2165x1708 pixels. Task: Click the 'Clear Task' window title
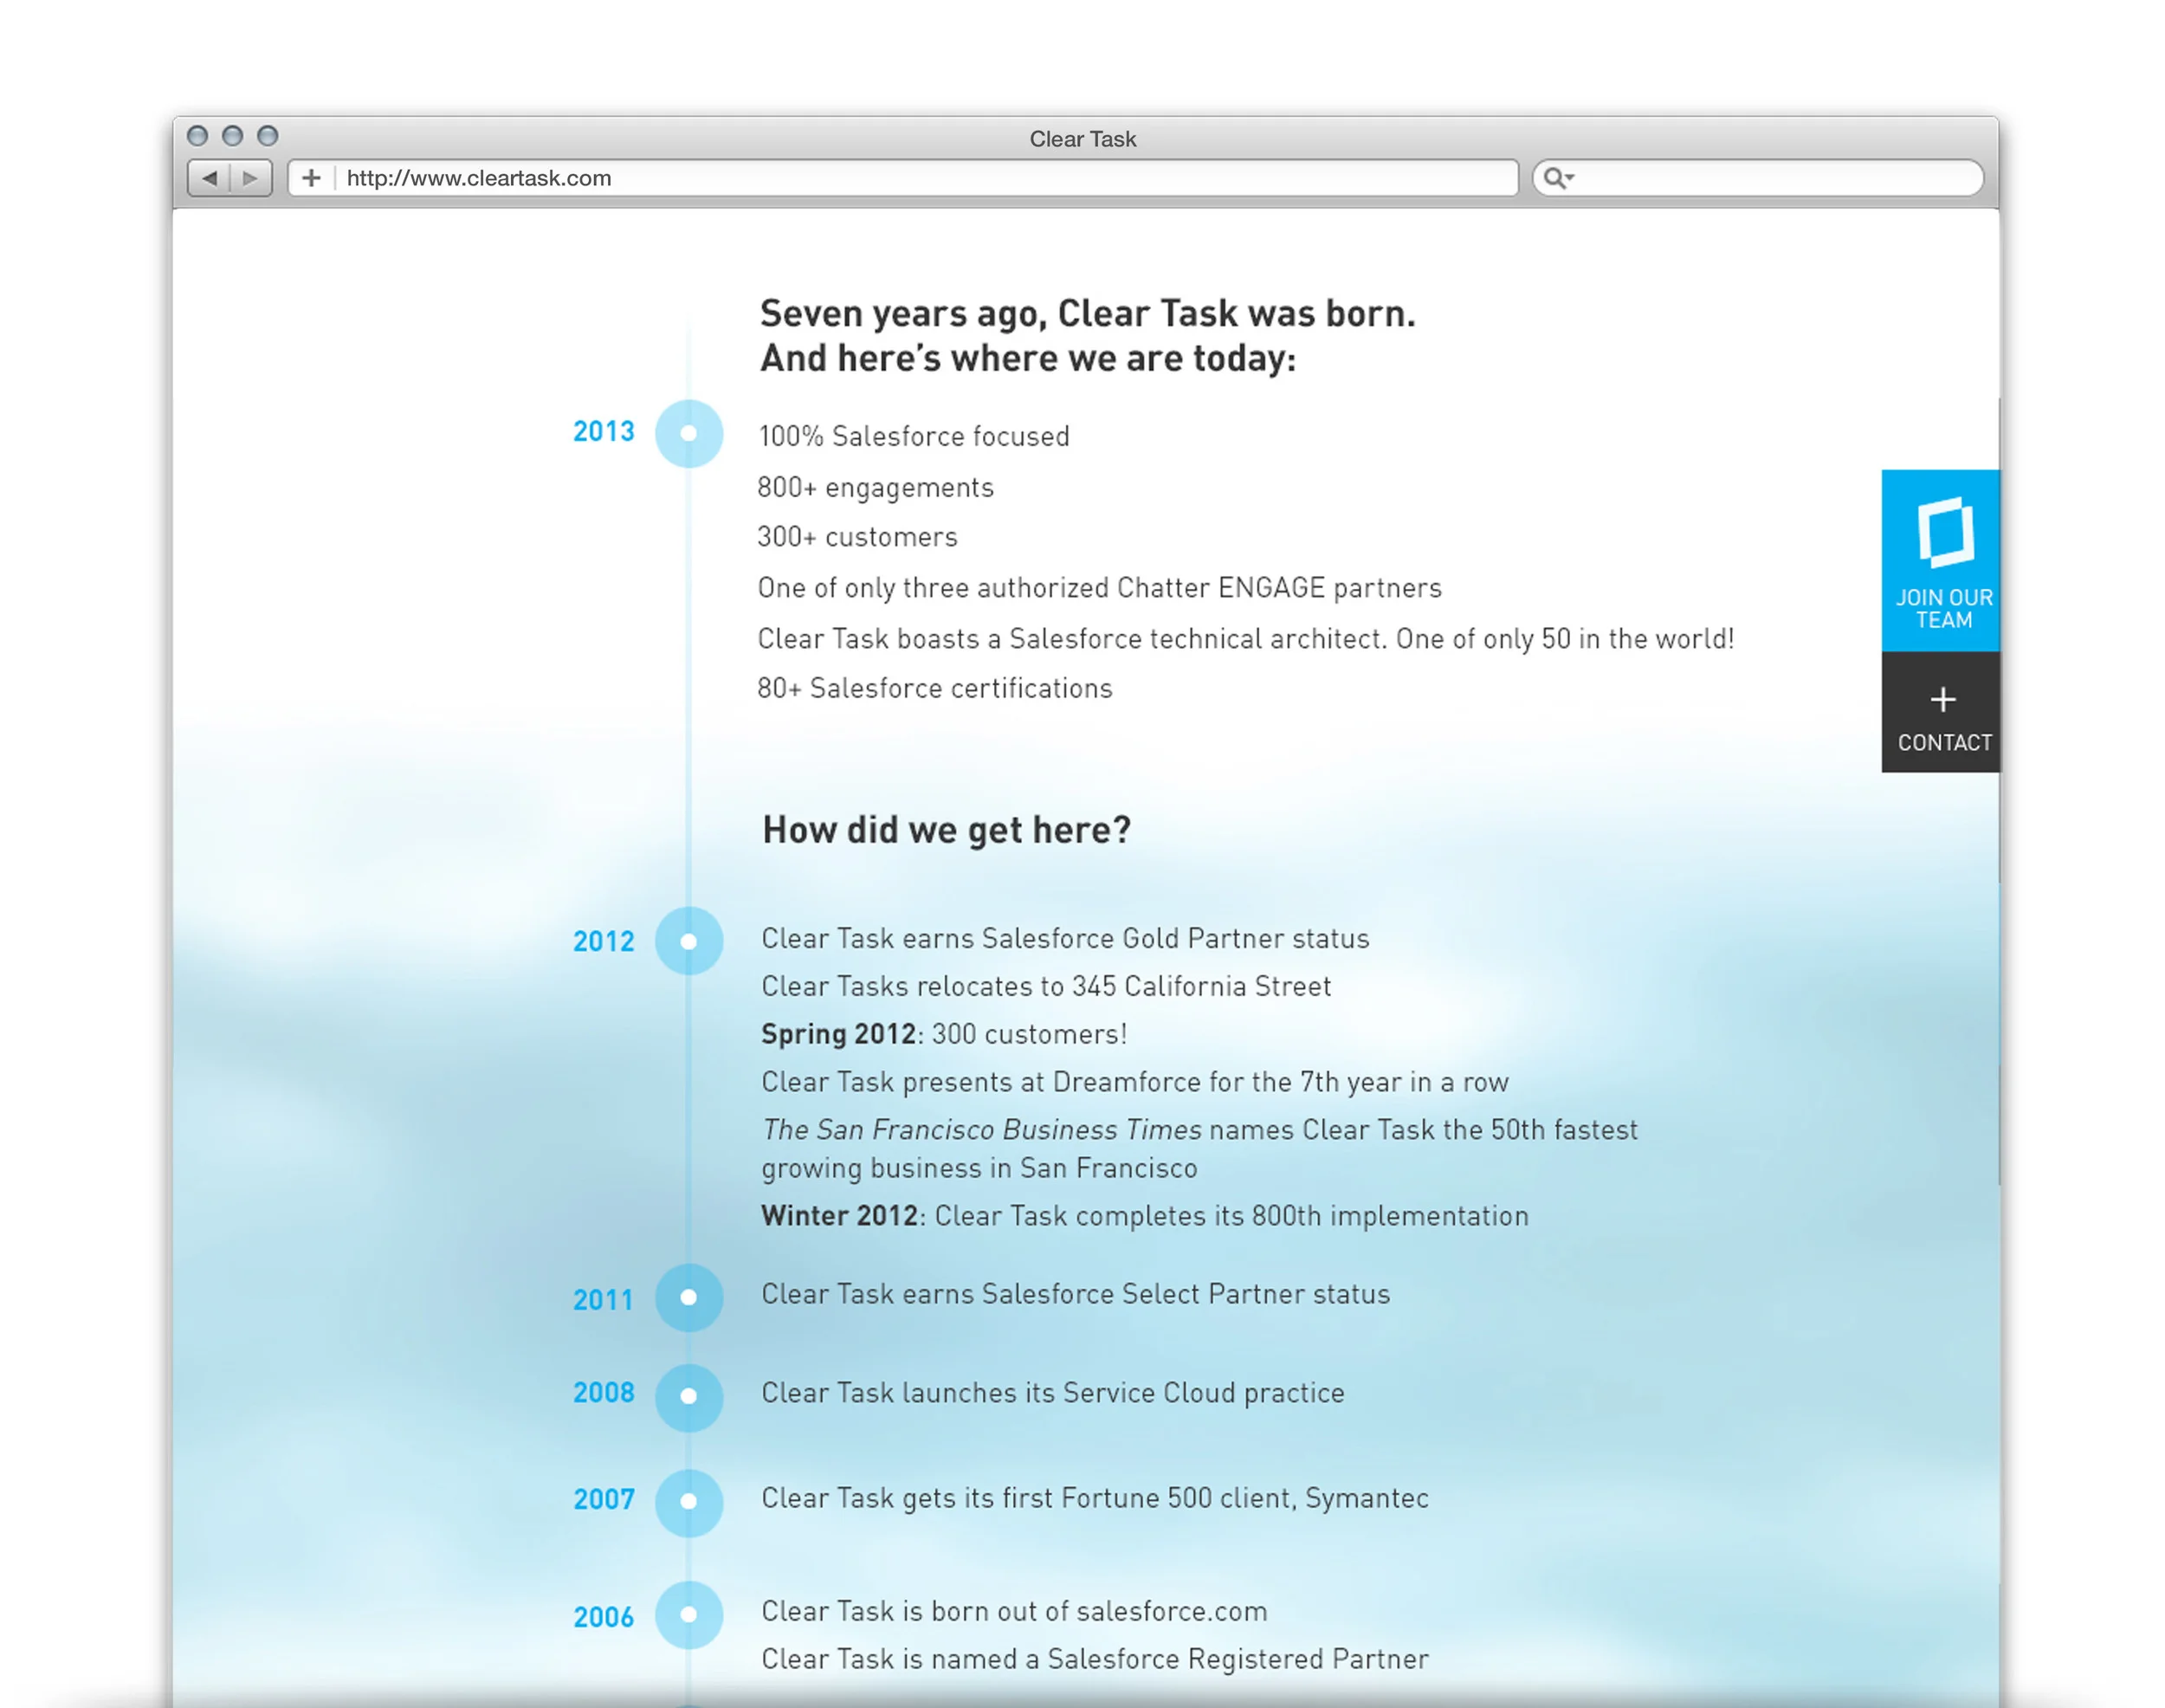[1083, 139]
